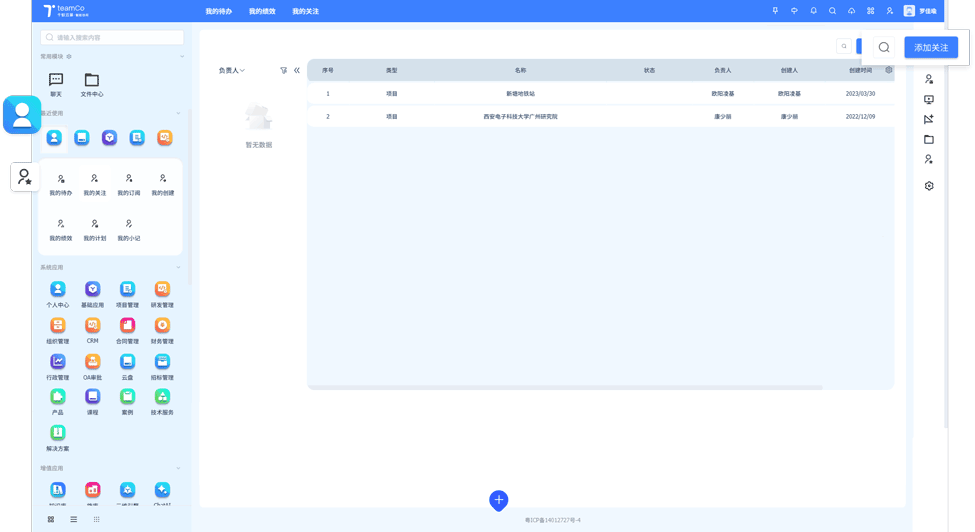Expand the 负责人 dropdown filter

click(232, 71)
